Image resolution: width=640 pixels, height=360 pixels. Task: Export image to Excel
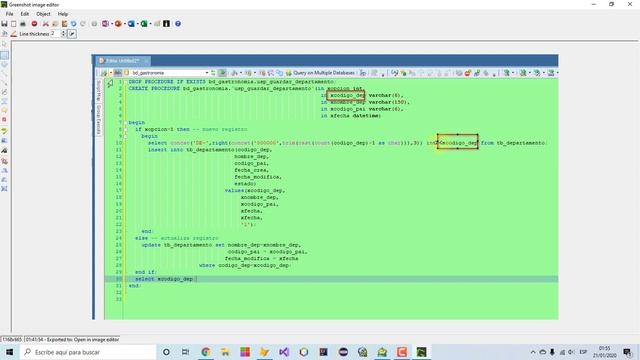click(144, 24)
